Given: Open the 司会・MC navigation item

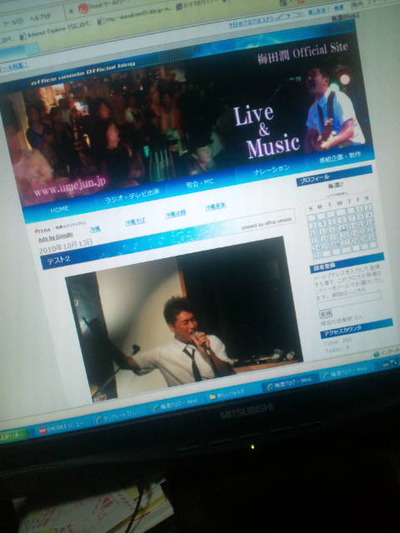Looking at the screenshot, I should (x=200, y=183).
